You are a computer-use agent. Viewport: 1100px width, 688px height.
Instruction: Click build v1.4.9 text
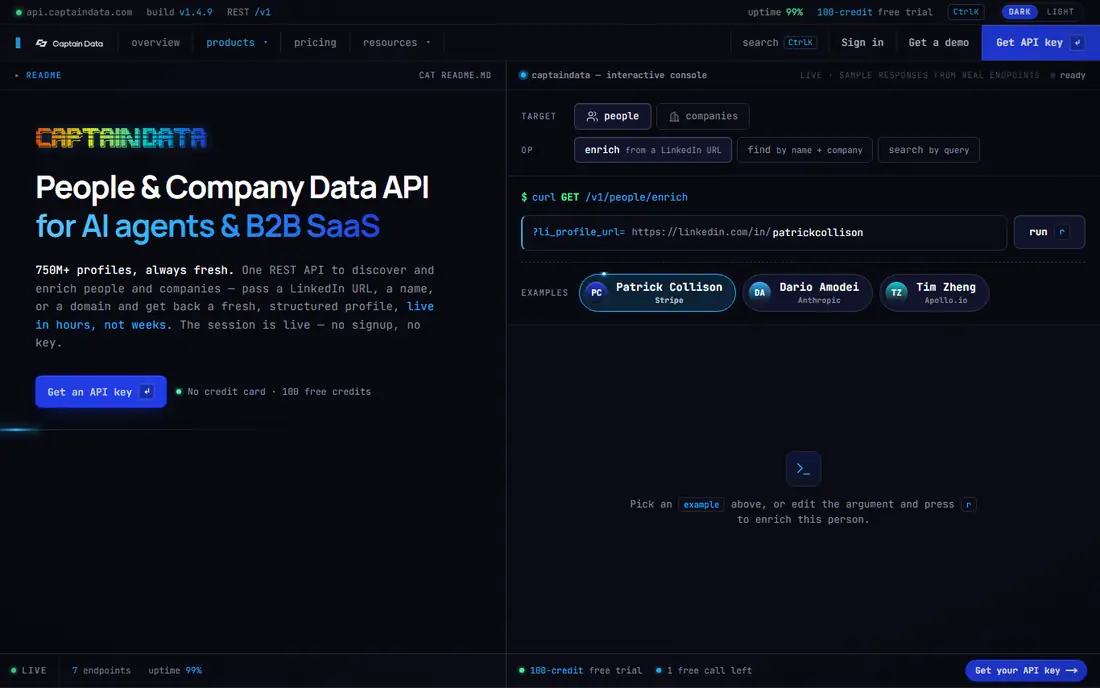[179, 12]
